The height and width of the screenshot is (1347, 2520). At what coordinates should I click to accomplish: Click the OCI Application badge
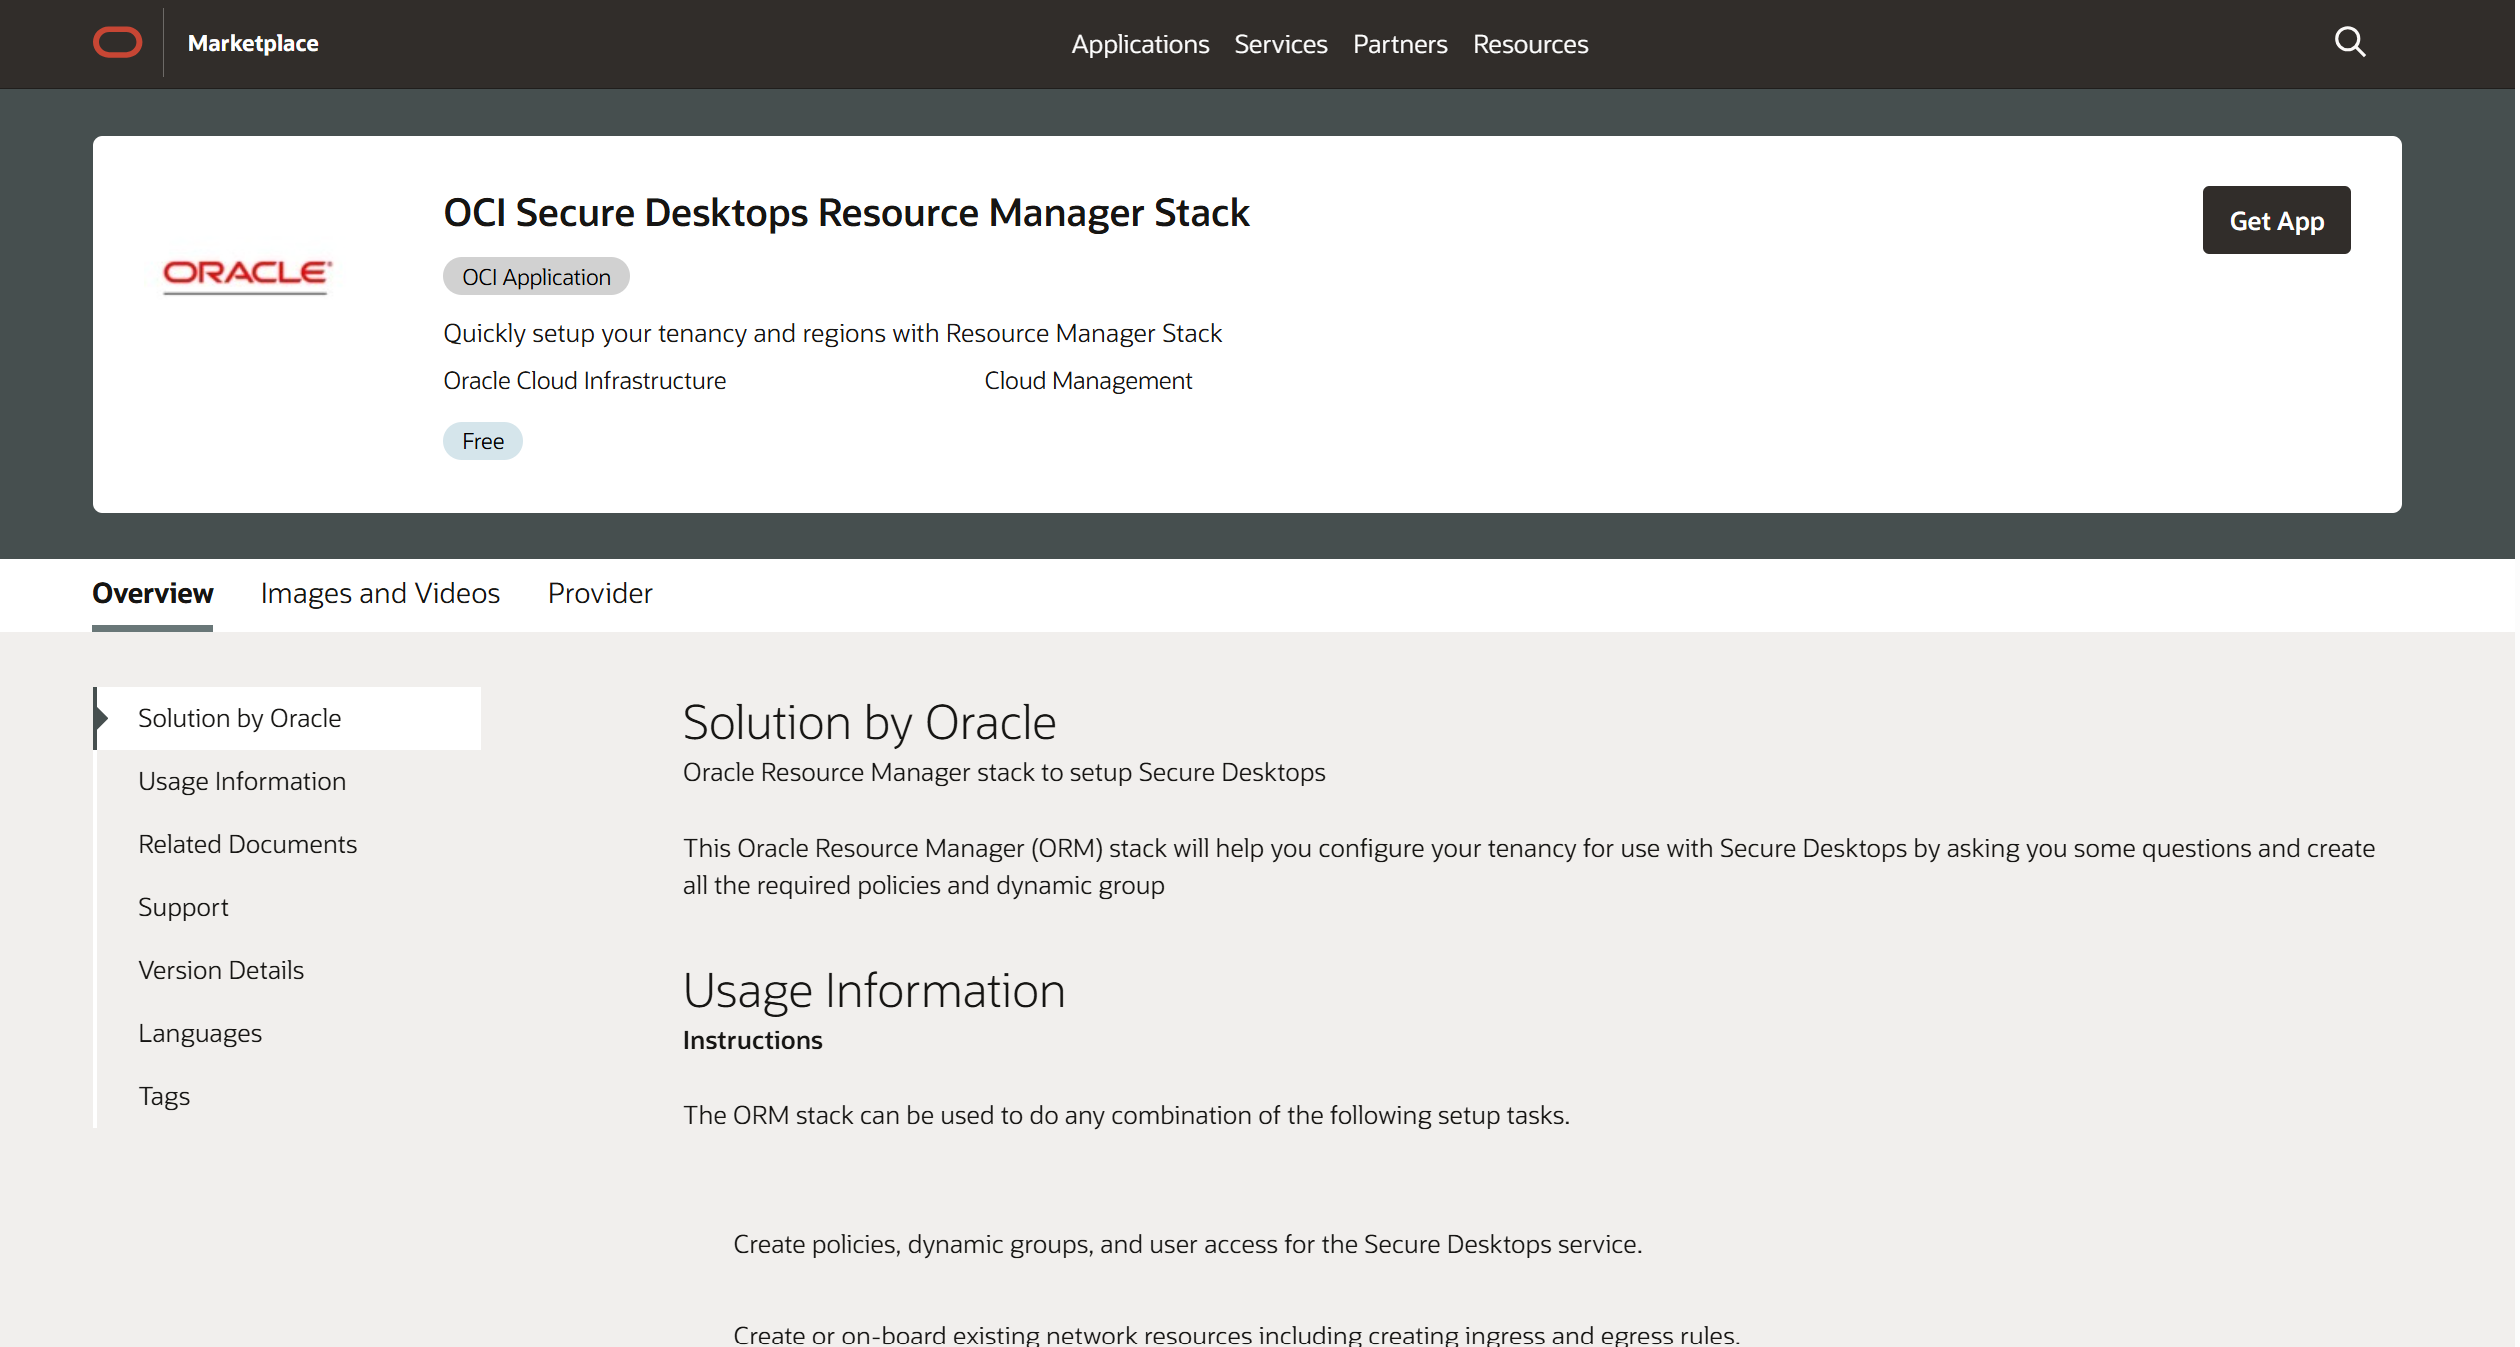click(536, 276)
